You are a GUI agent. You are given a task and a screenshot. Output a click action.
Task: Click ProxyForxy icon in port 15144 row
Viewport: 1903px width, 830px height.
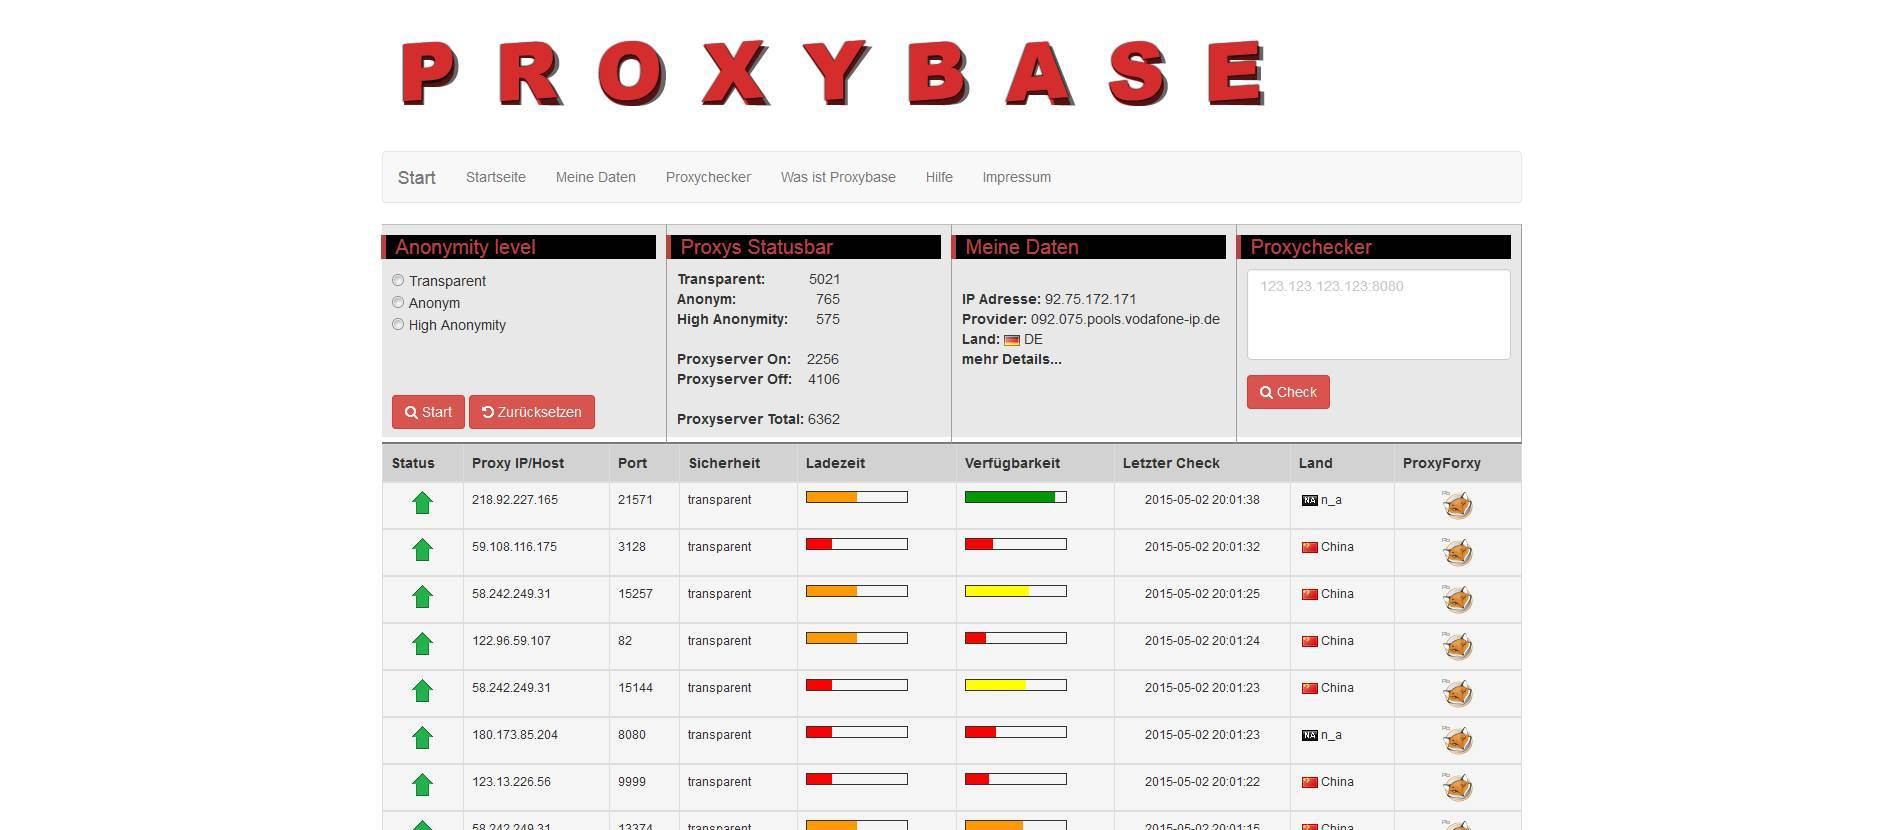coord(1457,693)
